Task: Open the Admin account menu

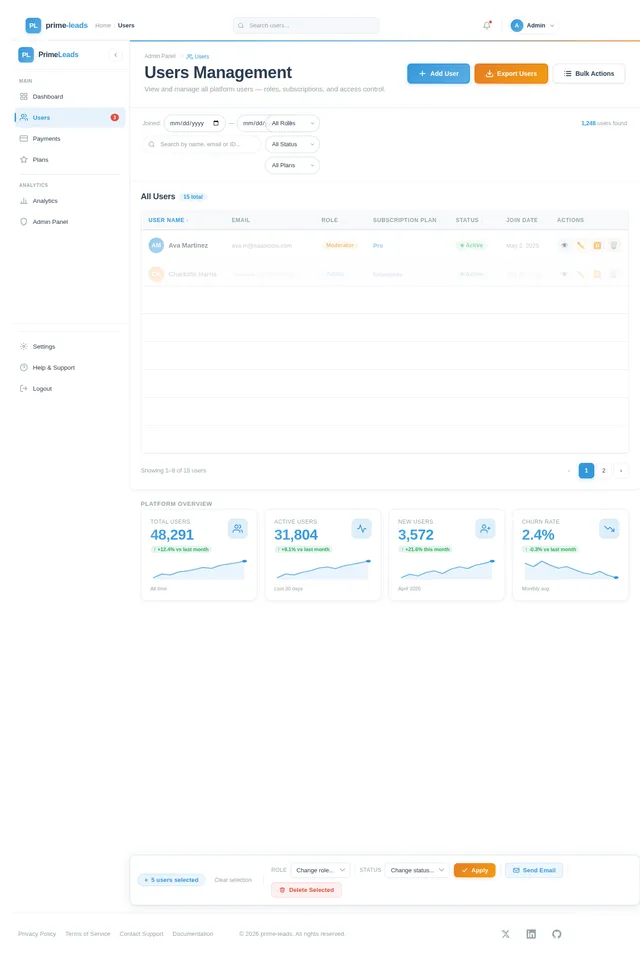Action: 533,25
